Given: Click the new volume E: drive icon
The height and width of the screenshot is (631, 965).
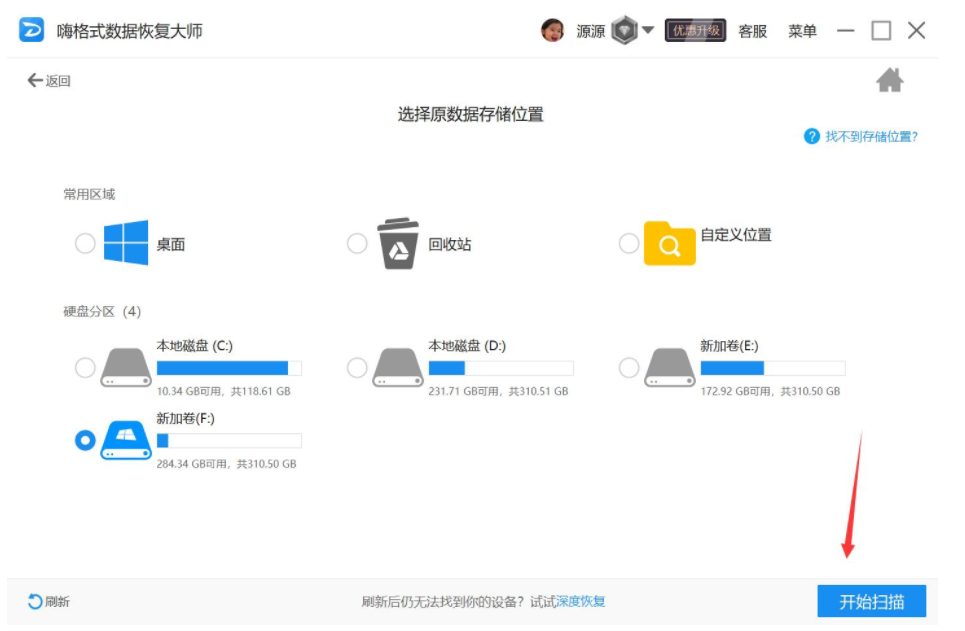Looking at the screenshot, I should point(669,367).
